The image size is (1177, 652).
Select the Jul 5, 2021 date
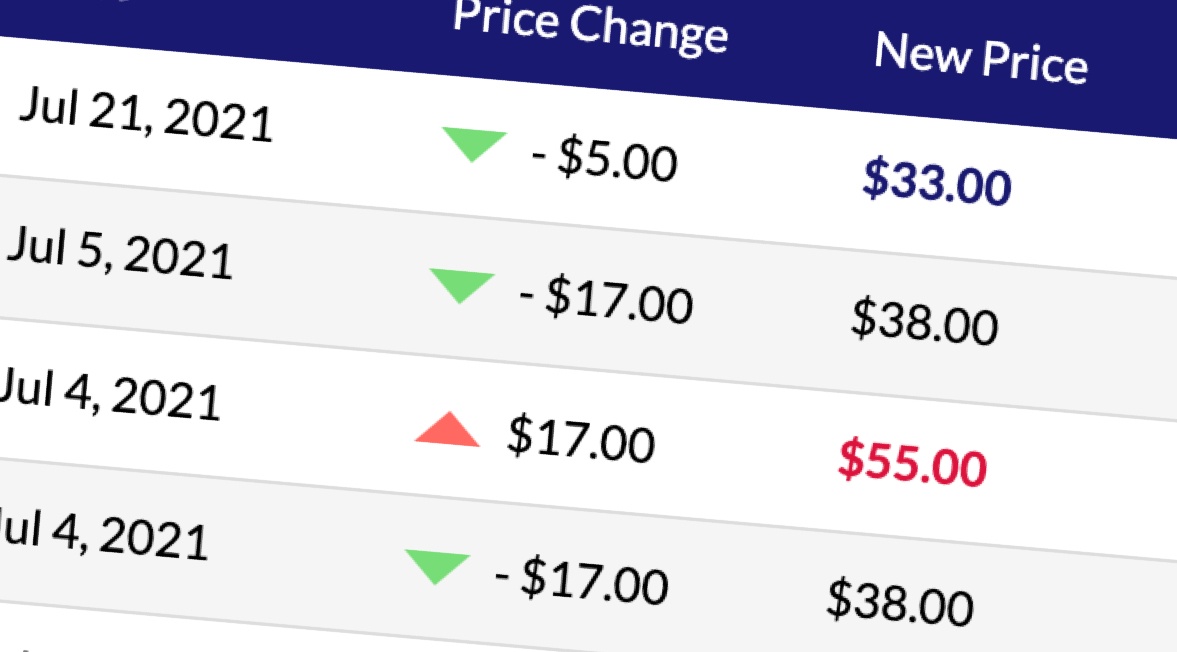coord(120,253)
